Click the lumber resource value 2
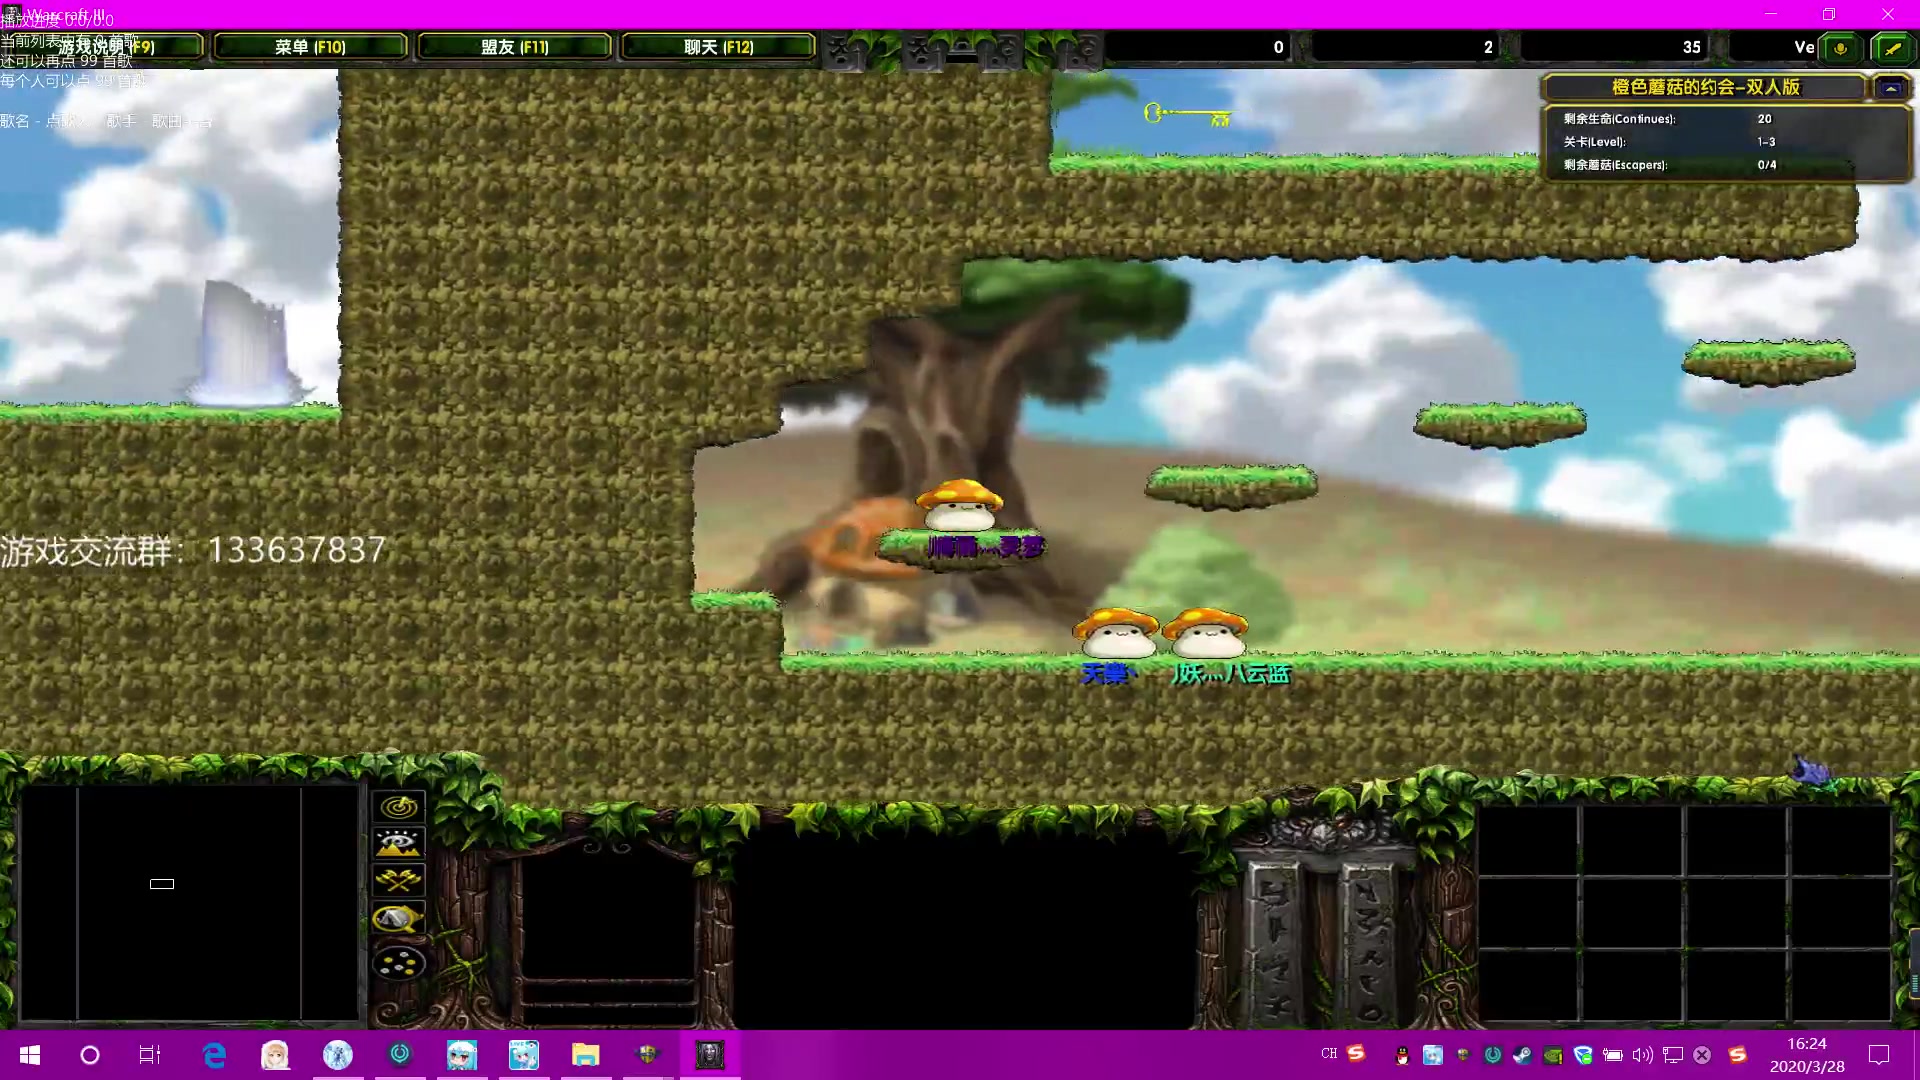Screen dimensions: 1920x1080 (x=1488, y=47)
